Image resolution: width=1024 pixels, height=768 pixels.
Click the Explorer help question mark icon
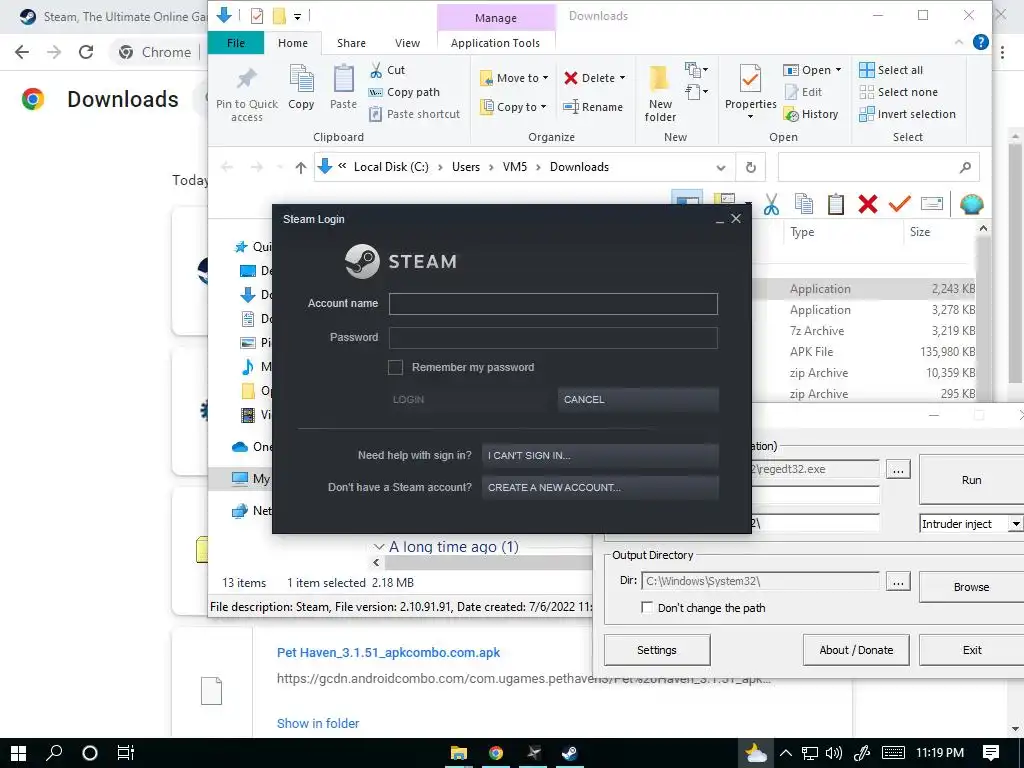(x=980, y=42)
